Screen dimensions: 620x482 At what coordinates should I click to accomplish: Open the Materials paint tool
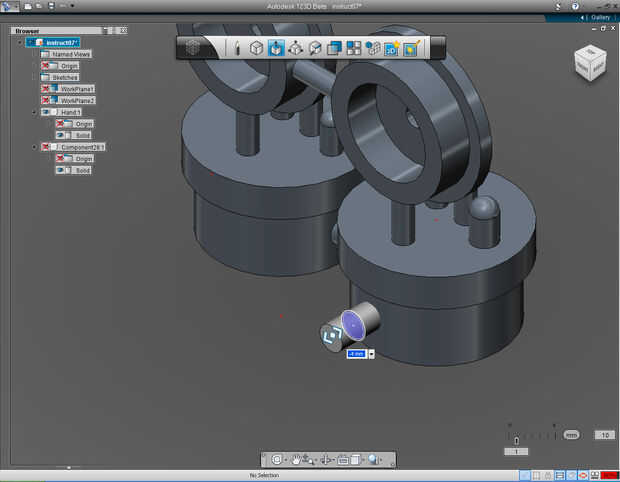point(412,48)
